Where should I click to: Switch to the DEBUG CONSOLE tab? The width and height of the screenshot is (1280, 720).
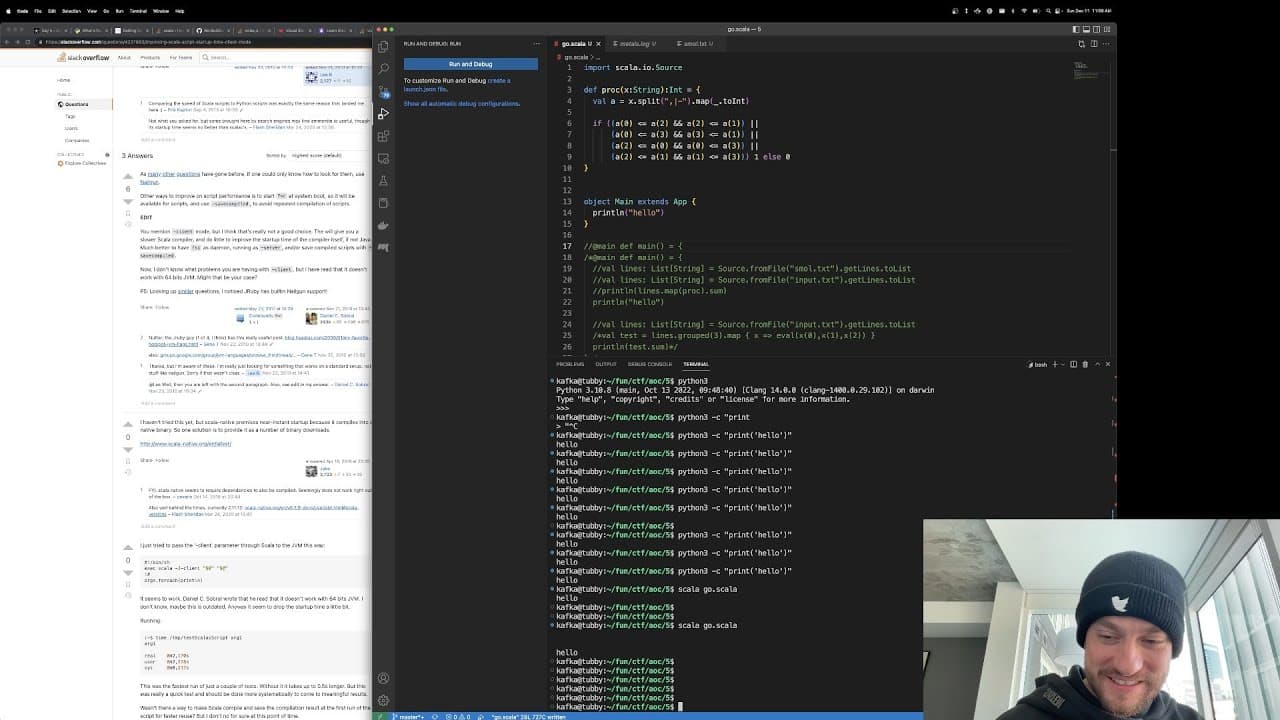tap(650, 364)
